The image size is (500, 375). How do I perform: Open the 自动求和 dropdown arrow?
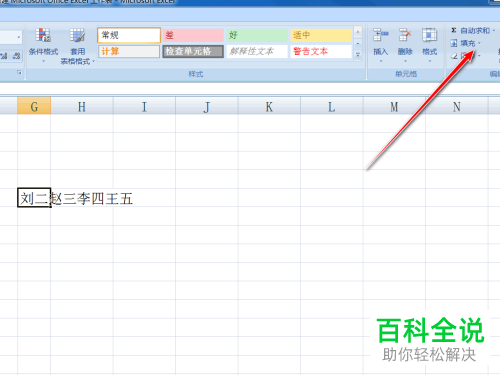pos(494,31)
